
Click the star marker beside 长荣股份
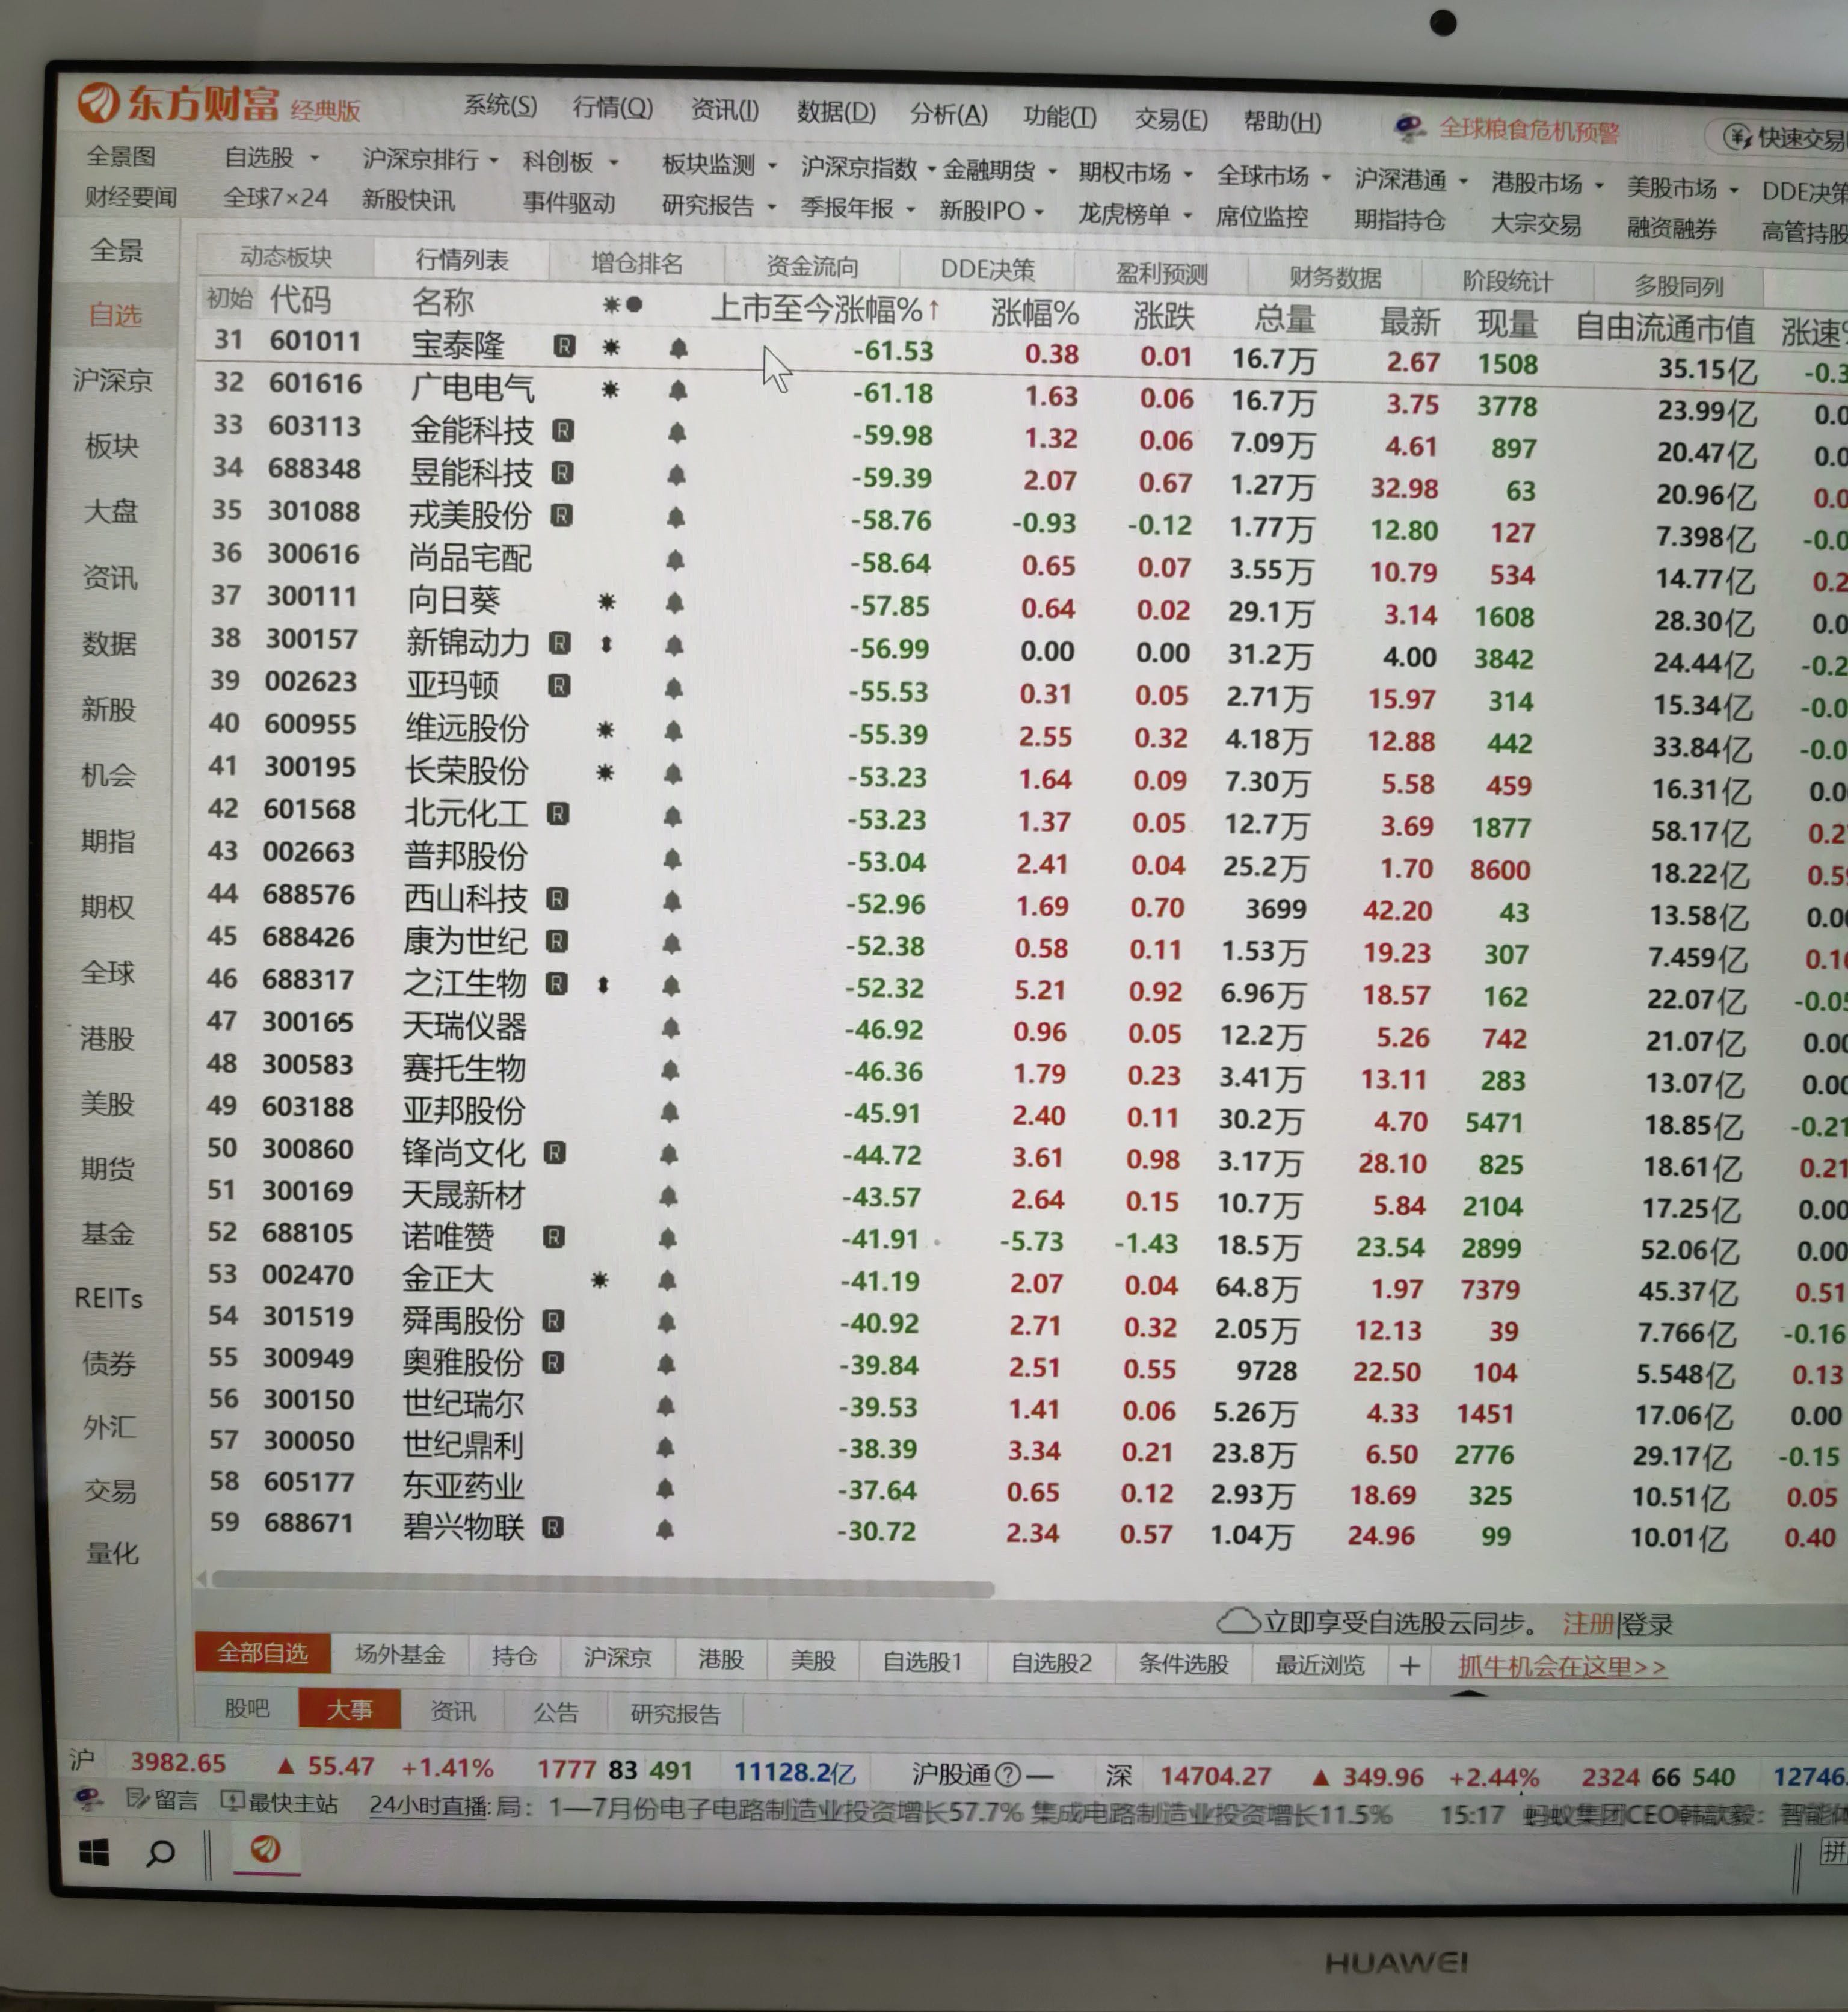point(605,773)
